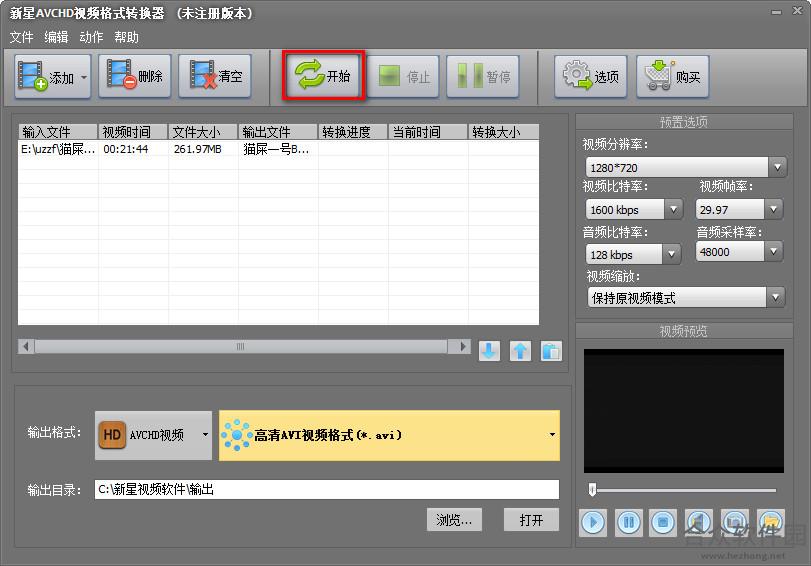Click the 261.97MB file size cell
The width and height of the screenshot is (811, 566).
(x=198, y=149)
